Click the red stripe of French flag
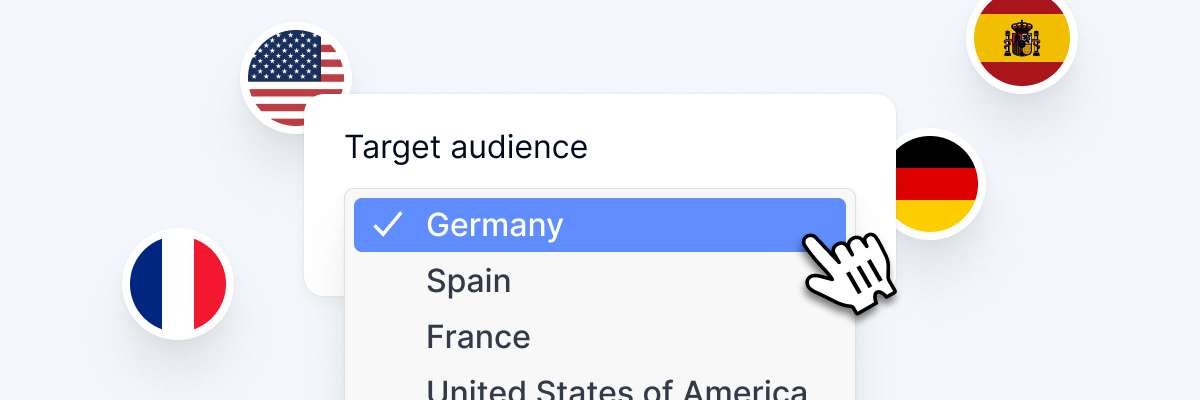The height and width of the screenshot is (400, 1200). [211, 284]
